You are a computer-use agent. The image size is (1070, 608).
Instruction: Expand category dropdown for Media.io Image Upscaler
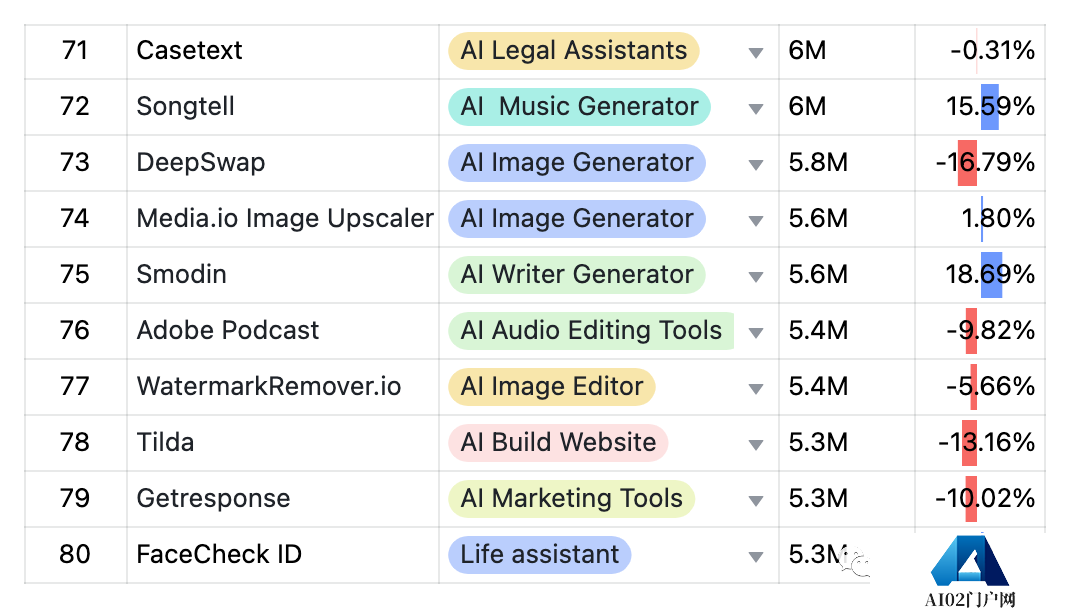pyautogui.click(x=755, y=220)
